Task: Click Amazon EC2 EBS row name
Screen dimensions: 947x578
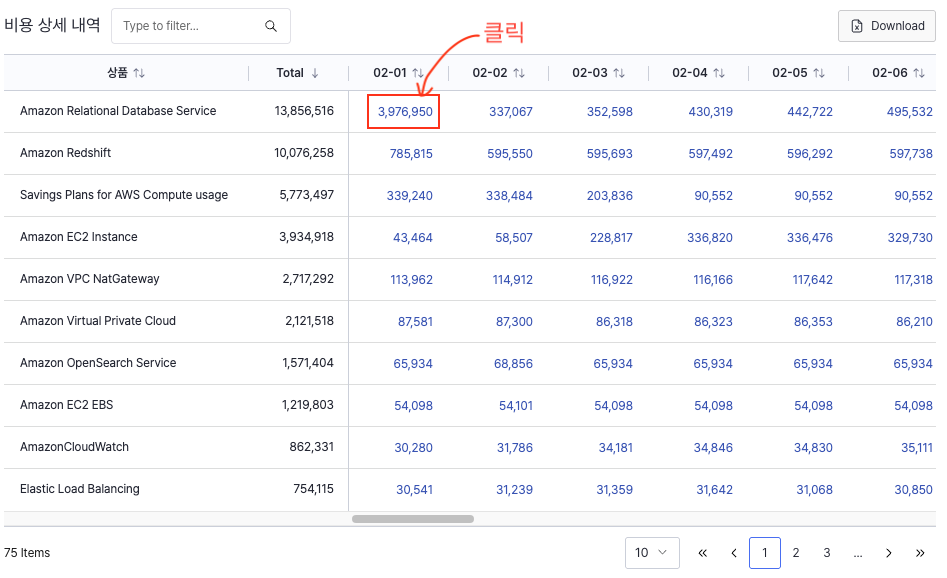Action: [66, 405]
